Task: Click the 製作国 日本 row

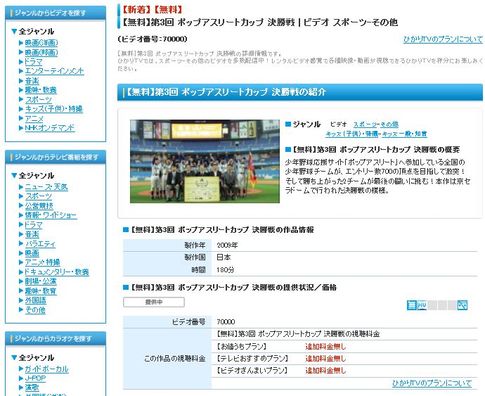Action: [x=300, y=257]
